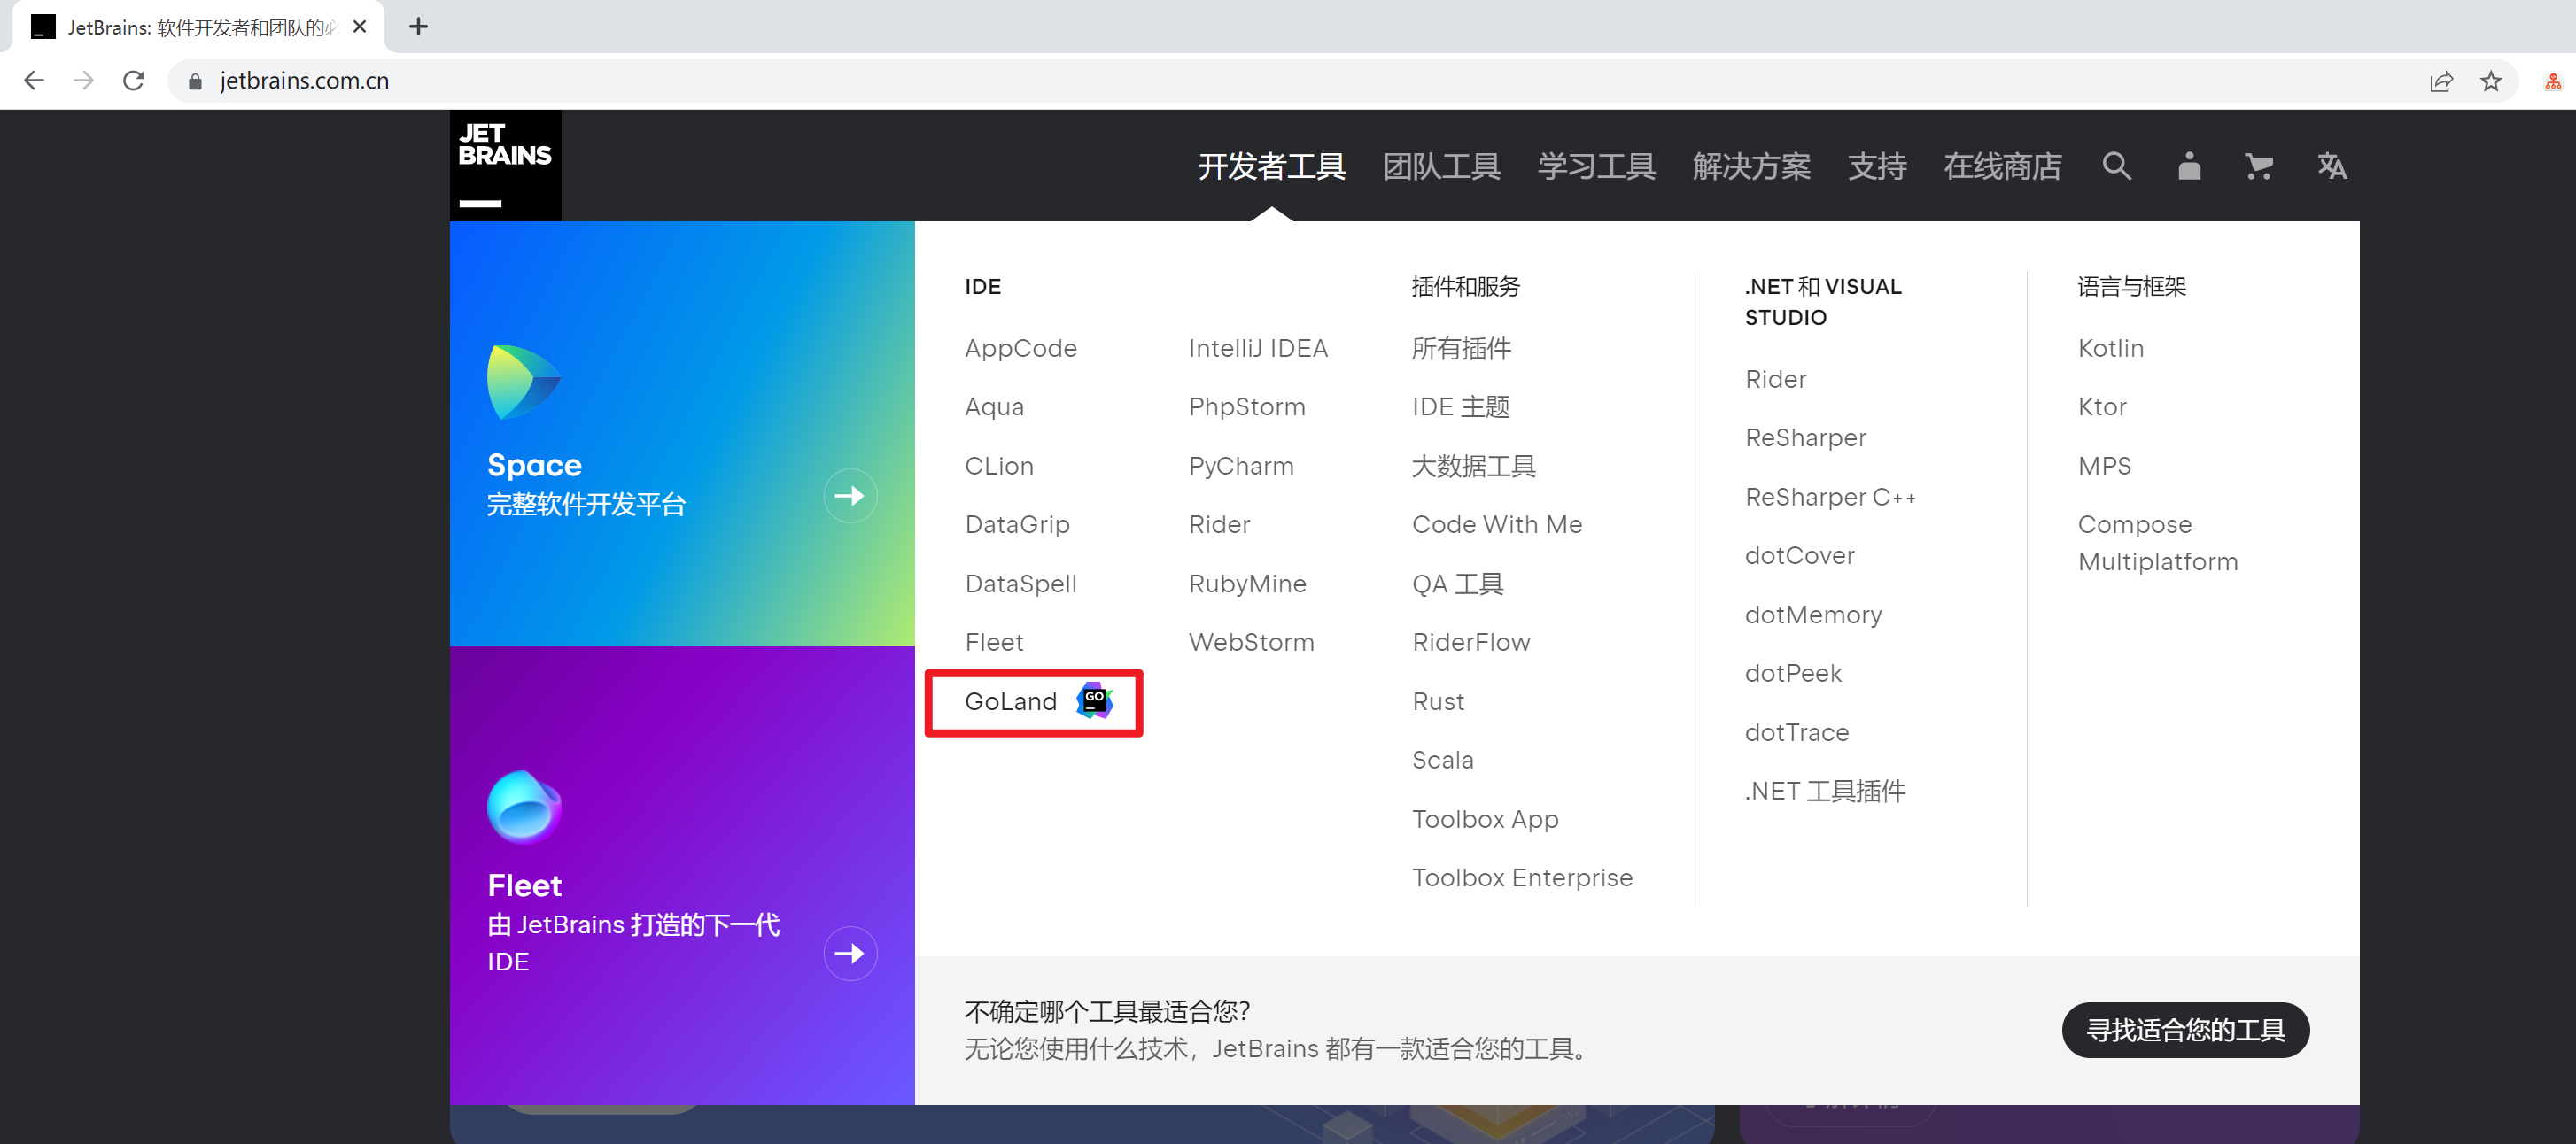Open the 团队工具 menu
This screenshot has height=1144, width=2576.
(1441, 166)
